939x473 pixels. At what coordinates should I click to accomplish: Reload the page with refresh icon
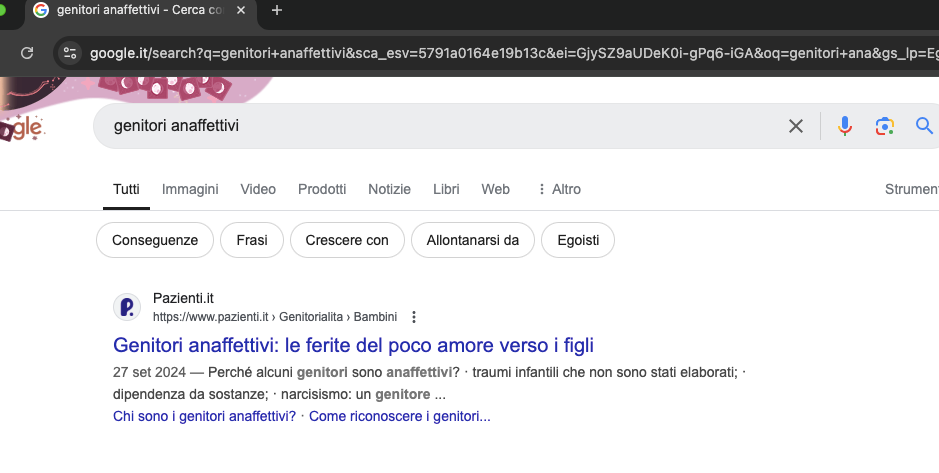coord(27,53)
